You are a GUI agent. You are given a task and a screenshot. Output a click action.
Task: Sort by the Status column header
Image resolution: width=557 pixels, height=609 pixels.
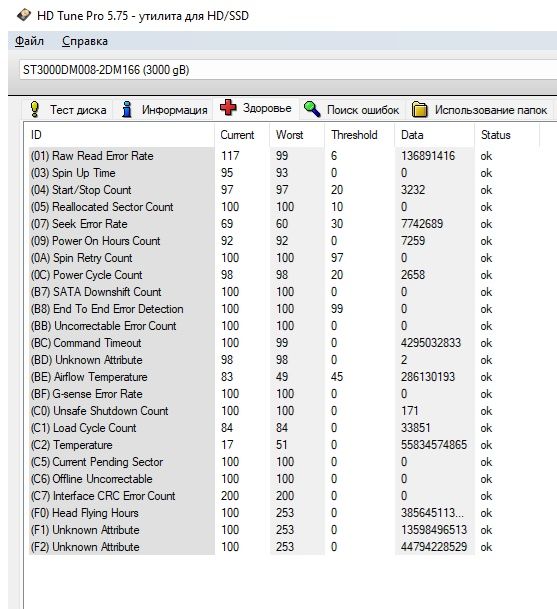click(x=507, y=135)
